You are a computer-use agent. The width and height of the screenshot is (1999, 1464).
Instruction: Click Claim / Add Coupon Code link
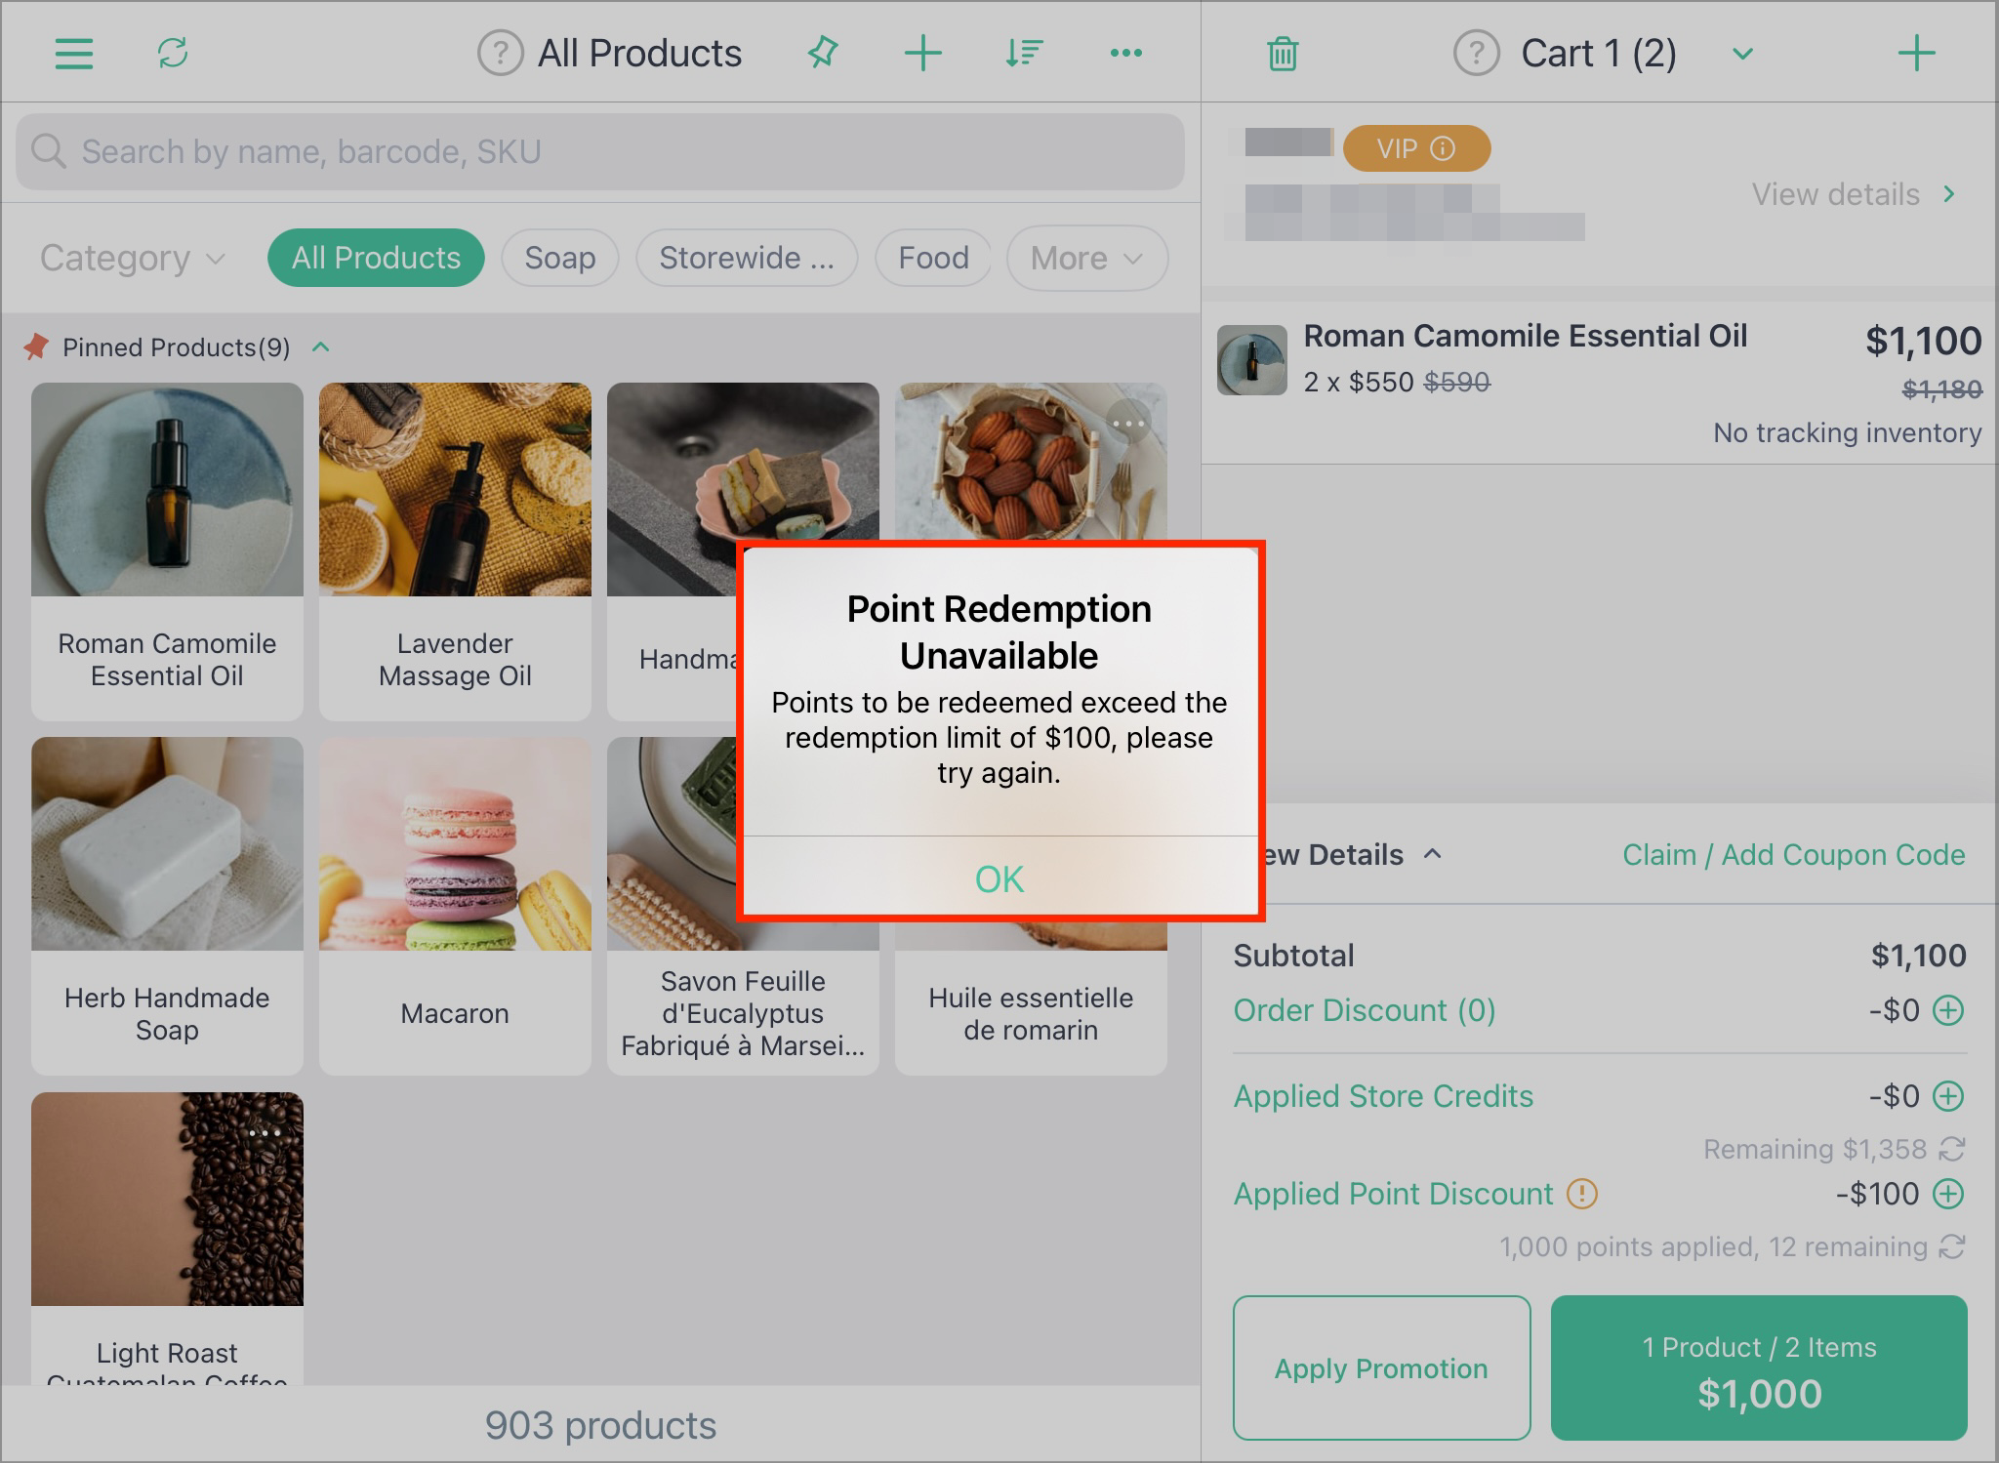tap(1793, 855)
